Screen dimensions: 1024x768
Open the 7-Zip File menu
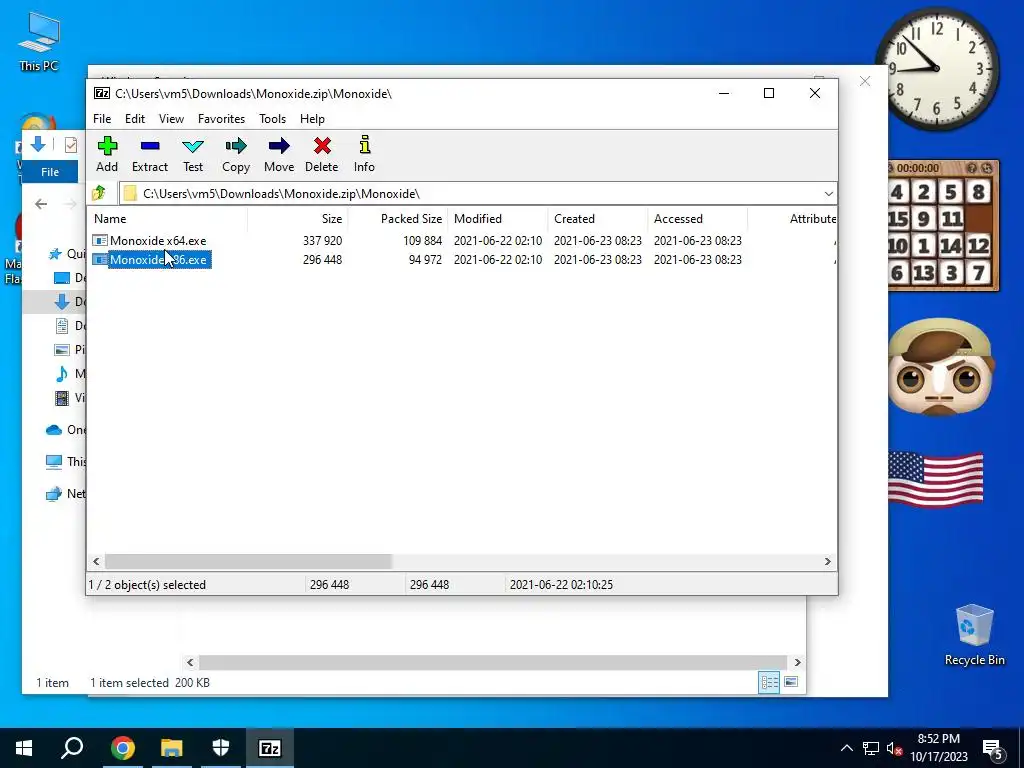pyautogui.click(x=102, y=119)
